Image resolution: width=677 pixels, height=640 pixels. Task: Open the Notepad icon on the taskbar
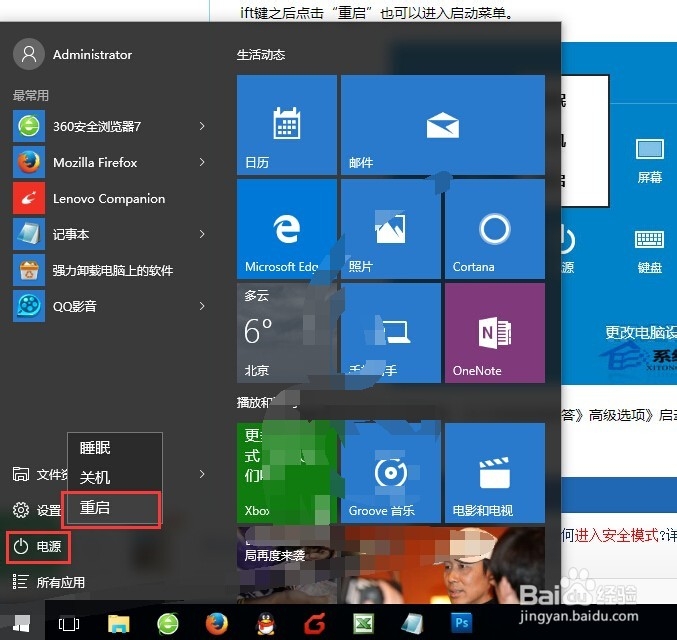(412, 624)
